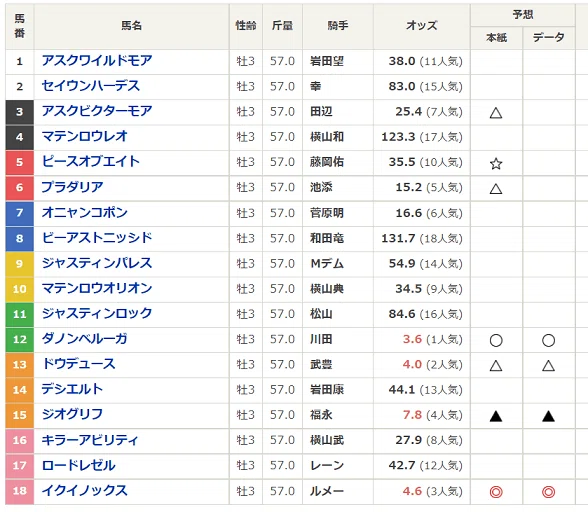588x512 pixels.
Task: Click blue number 7 badge
Action: 20,213
